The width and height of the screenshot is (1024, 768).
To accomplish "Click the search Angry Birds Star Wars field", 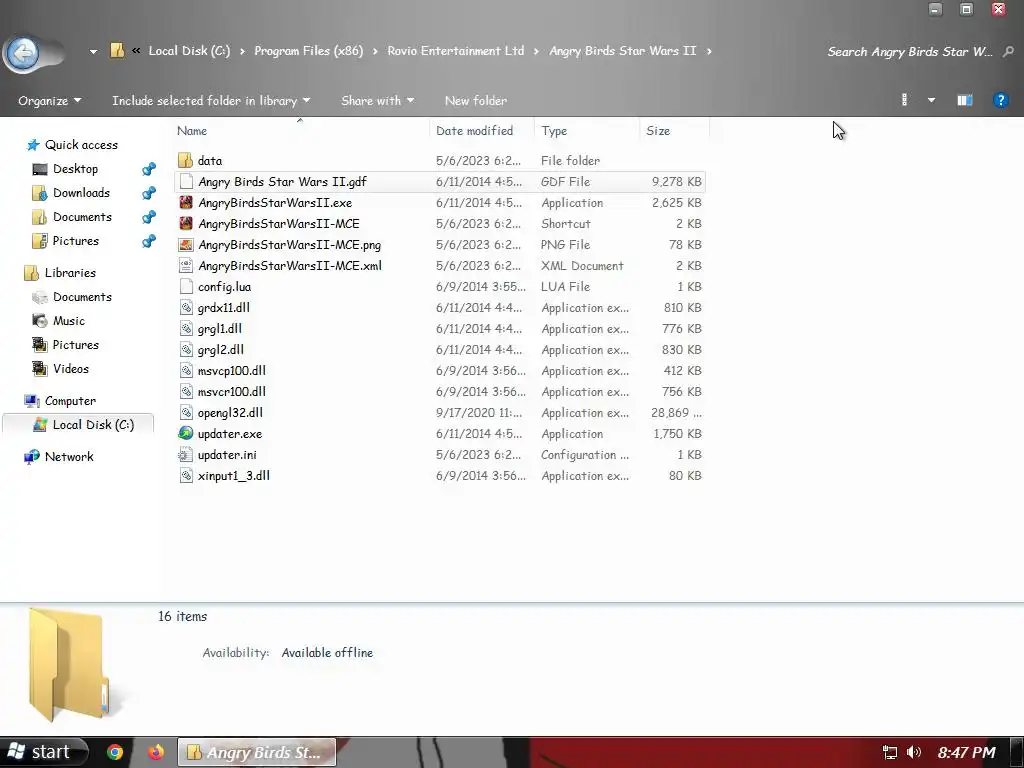I will (x=909, y=52).
